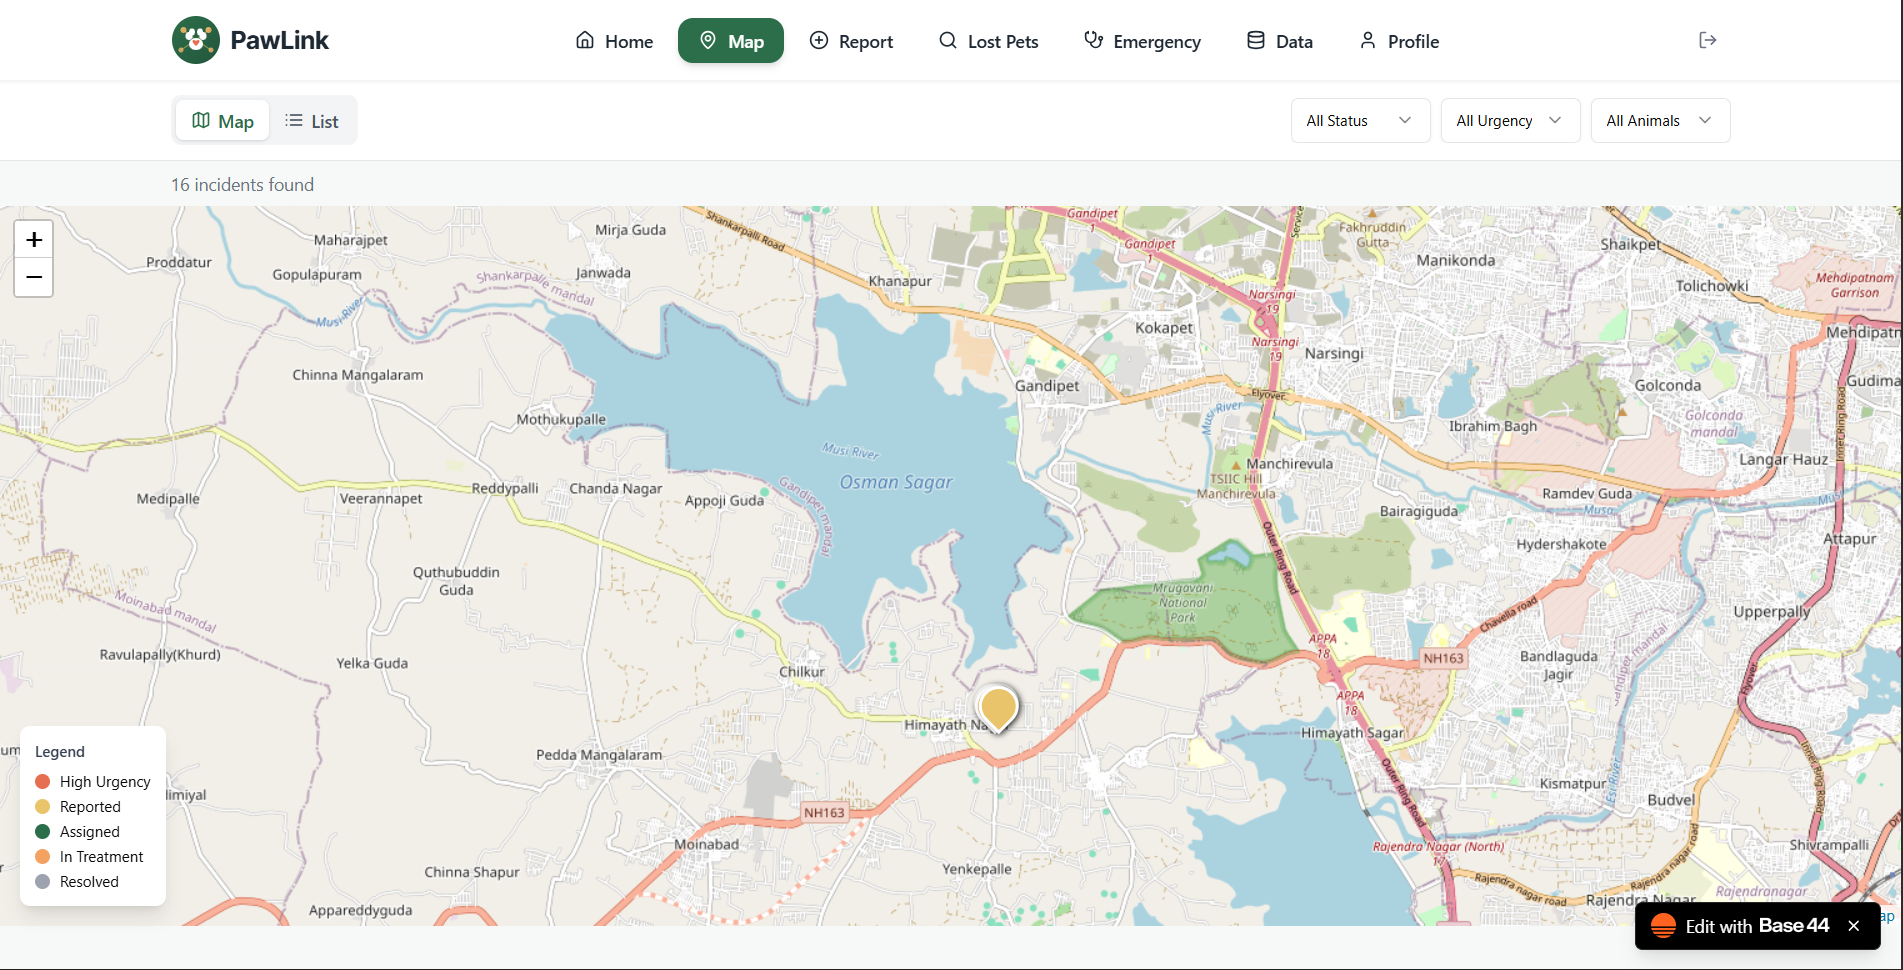1903x970 pixels.
Task: Click the logout icon in header
Action: pos(1708,40)
